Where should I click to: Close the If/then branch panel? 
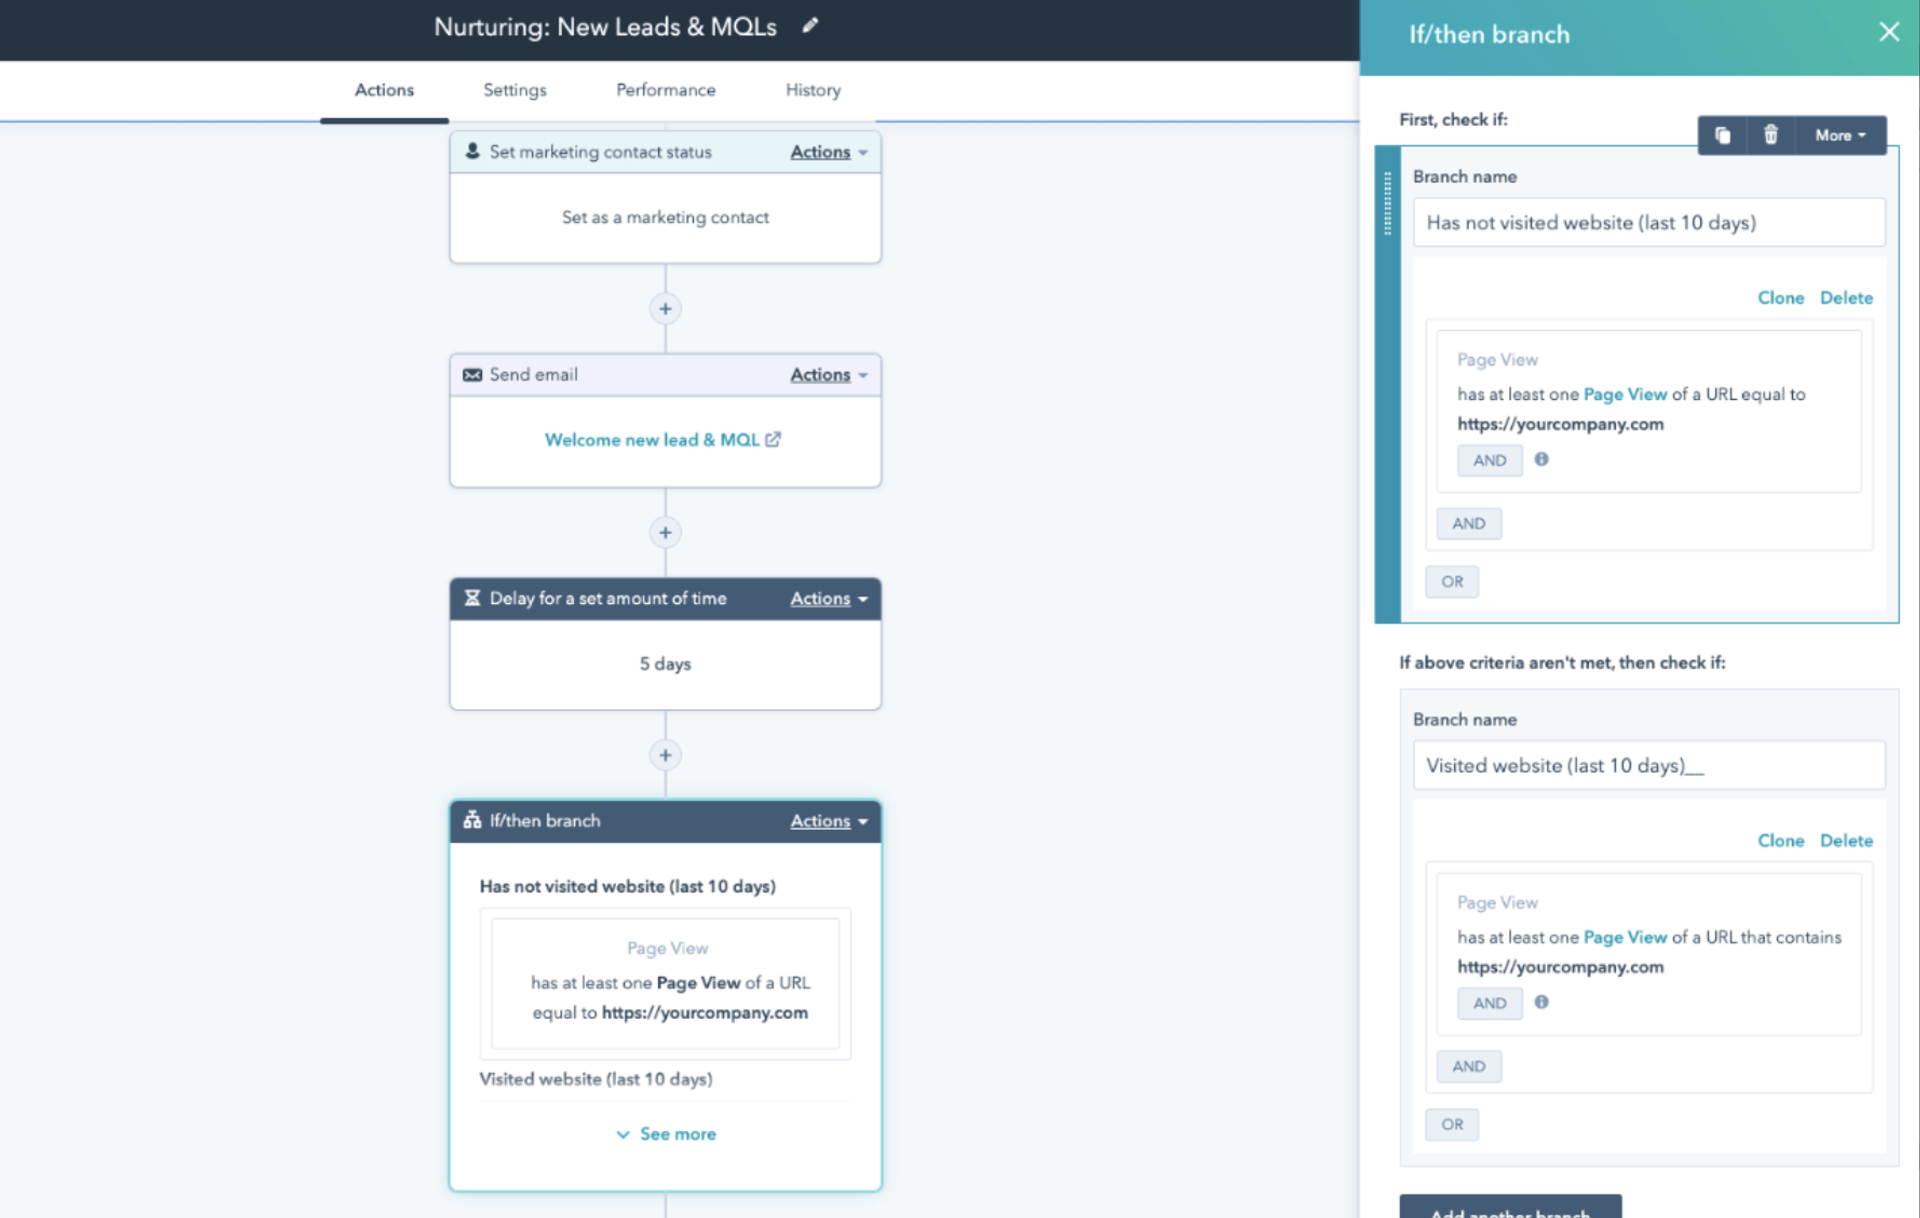pos(1888,32)
